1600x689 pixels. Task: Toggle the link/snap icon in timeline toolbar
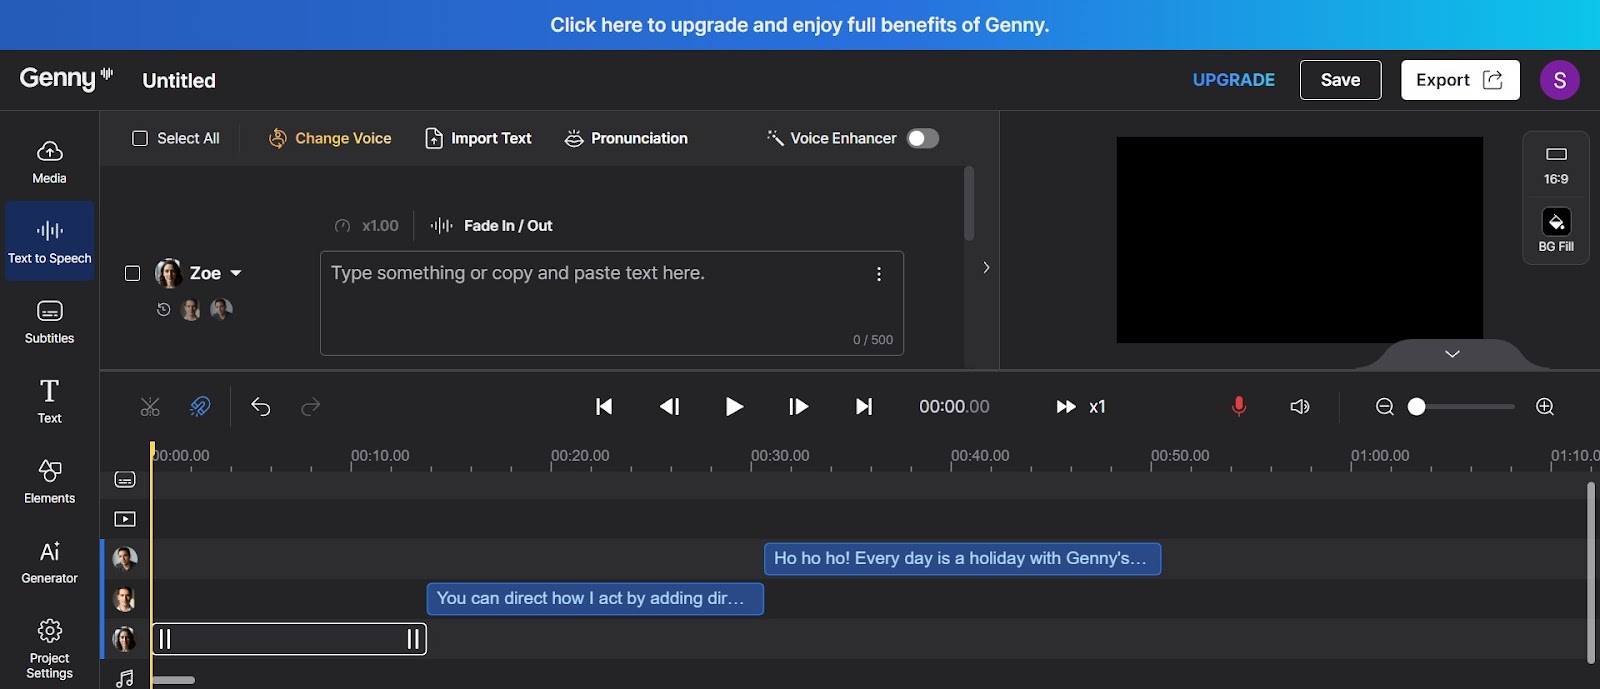[200, 407]
